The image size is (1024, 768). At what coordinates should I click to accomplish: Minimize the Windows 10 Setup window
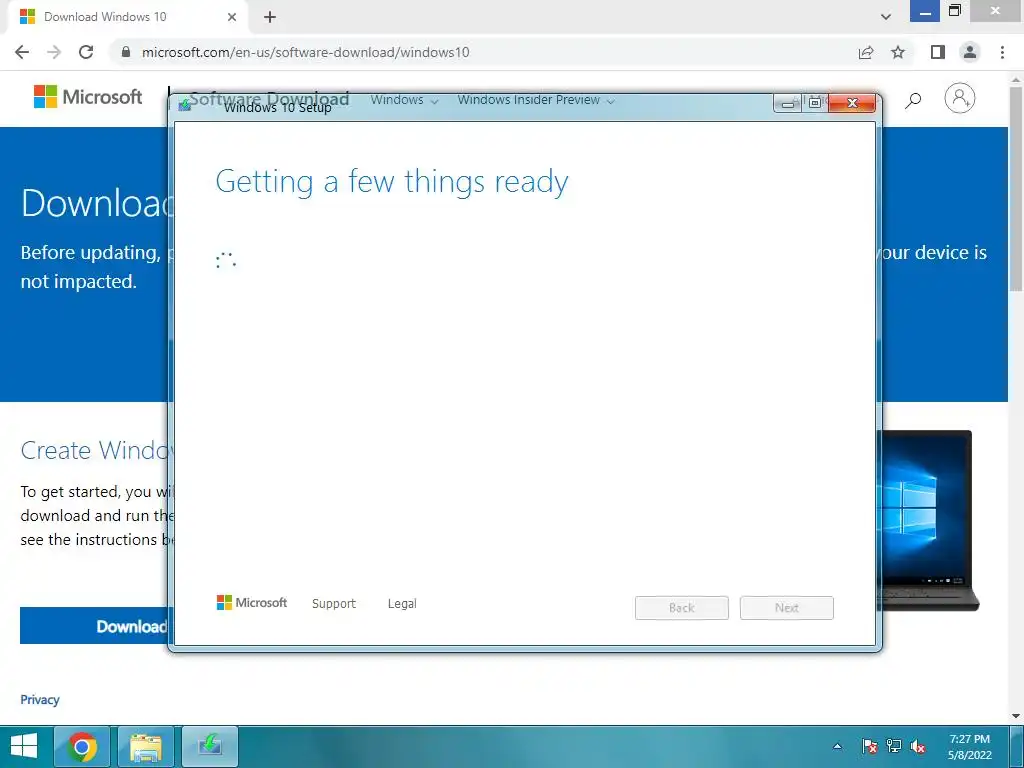(x=788, y=103)
